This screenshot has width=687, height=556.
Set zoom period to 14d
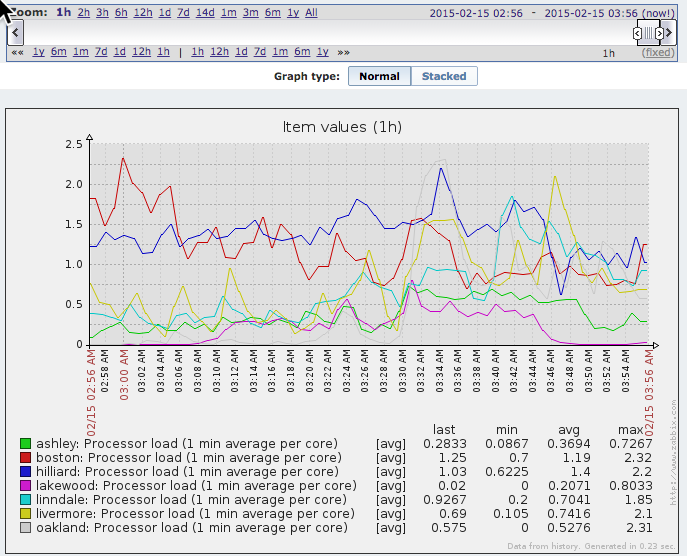click(x=205, y=13)
